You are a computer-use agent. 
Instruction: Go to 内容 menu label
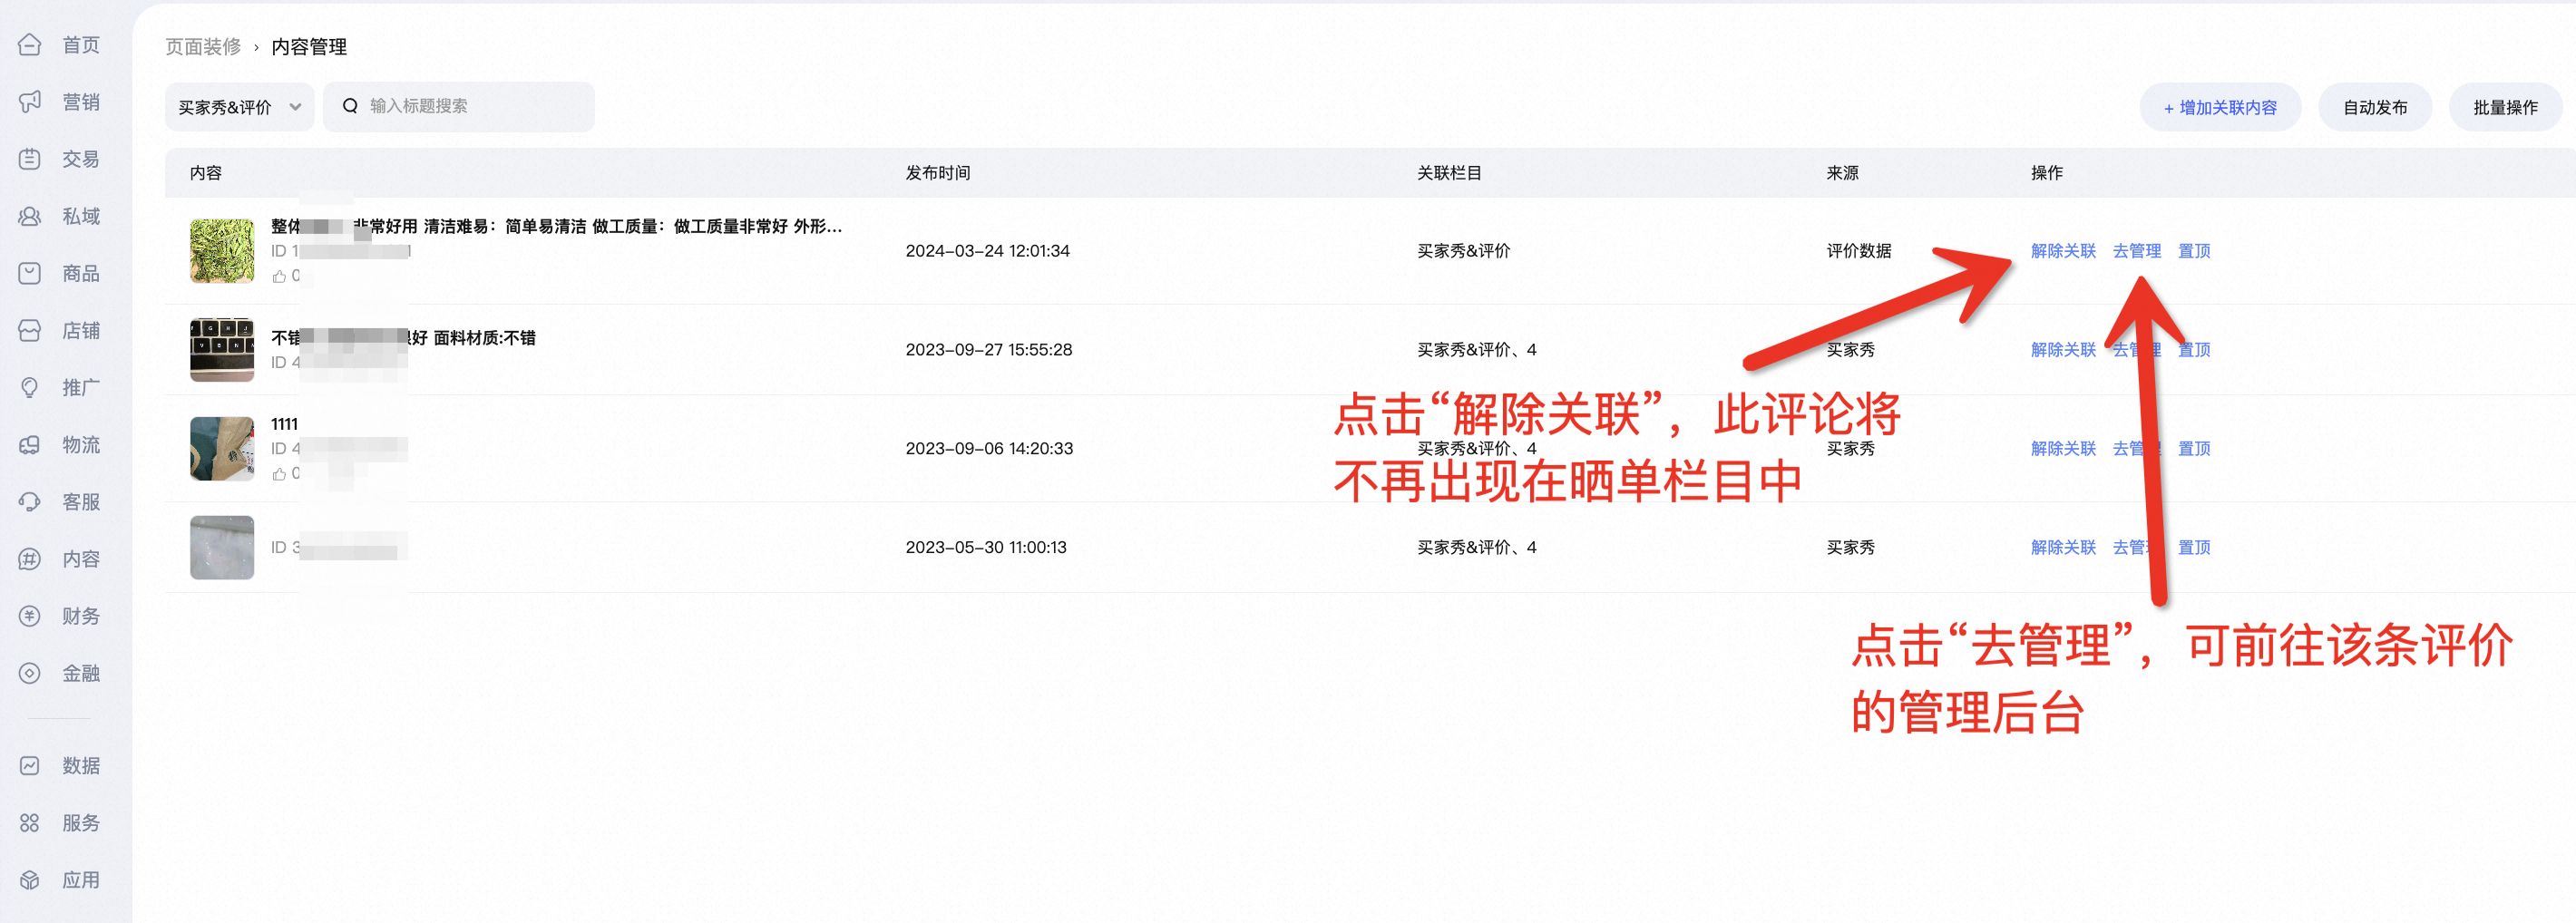(81, 559)
